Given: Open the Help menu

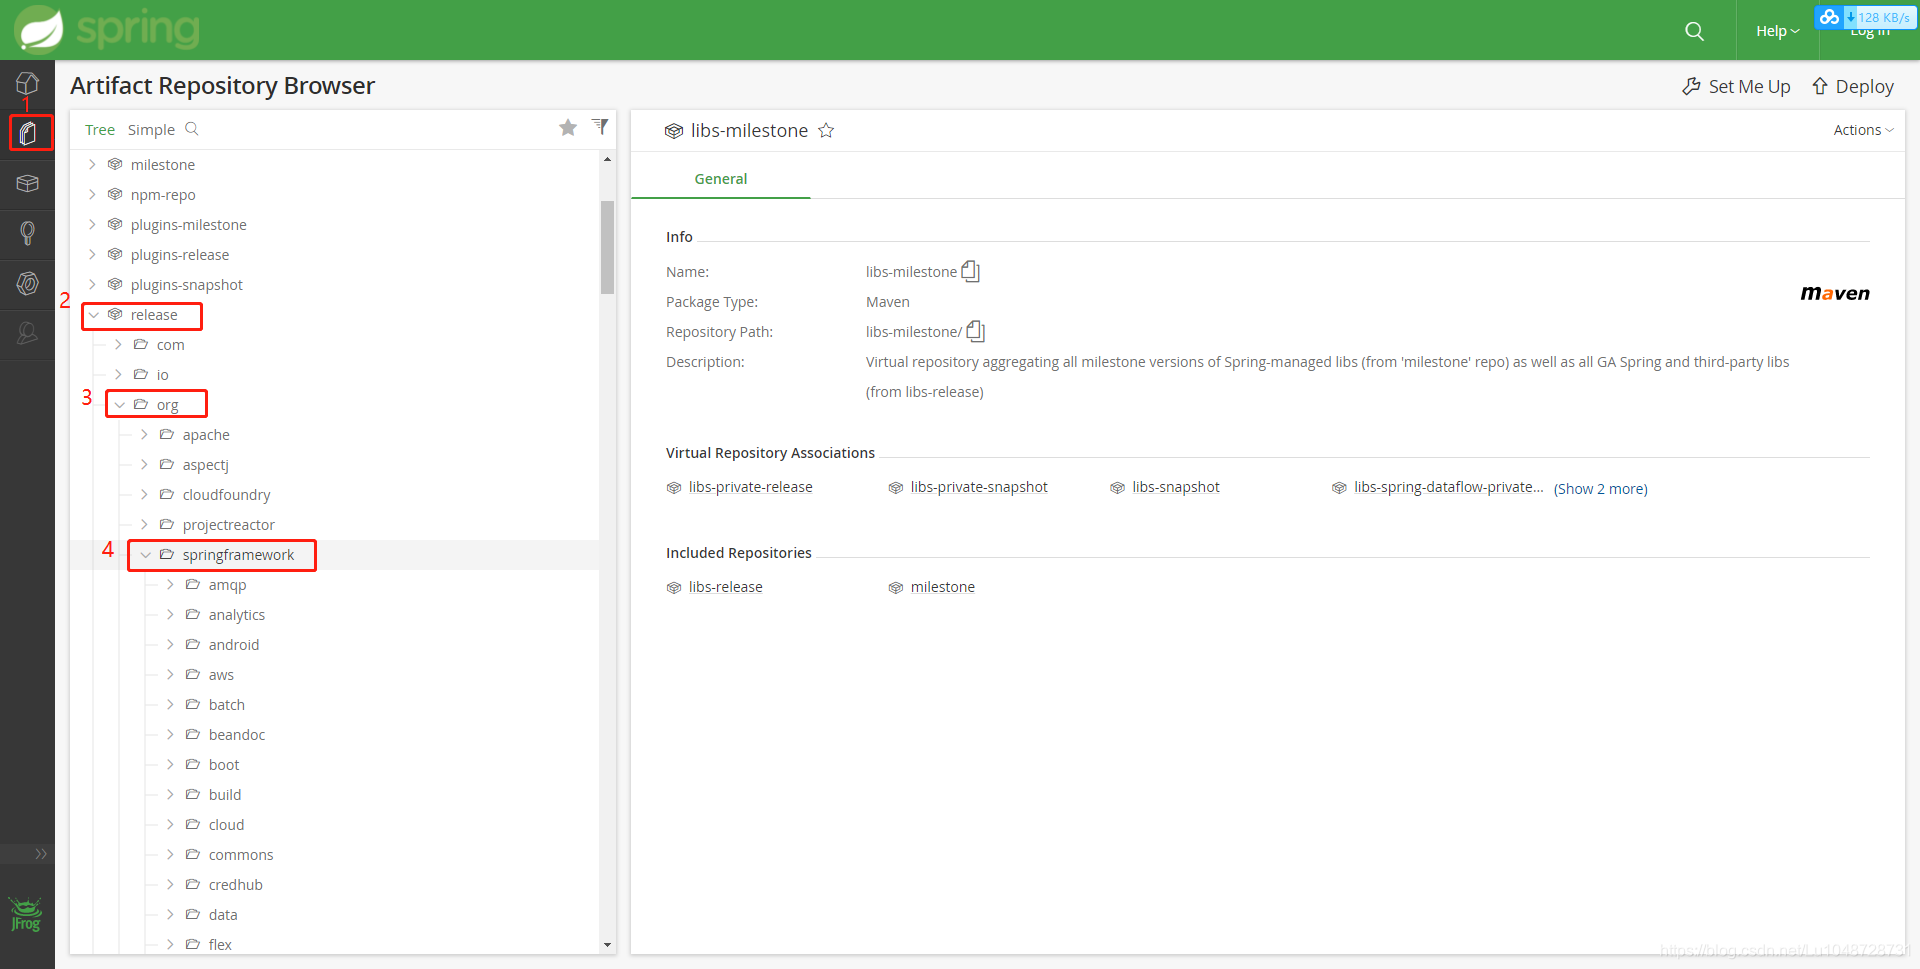Looking at the screenshot, I should pyautogui.click(x=1777, y=31).
